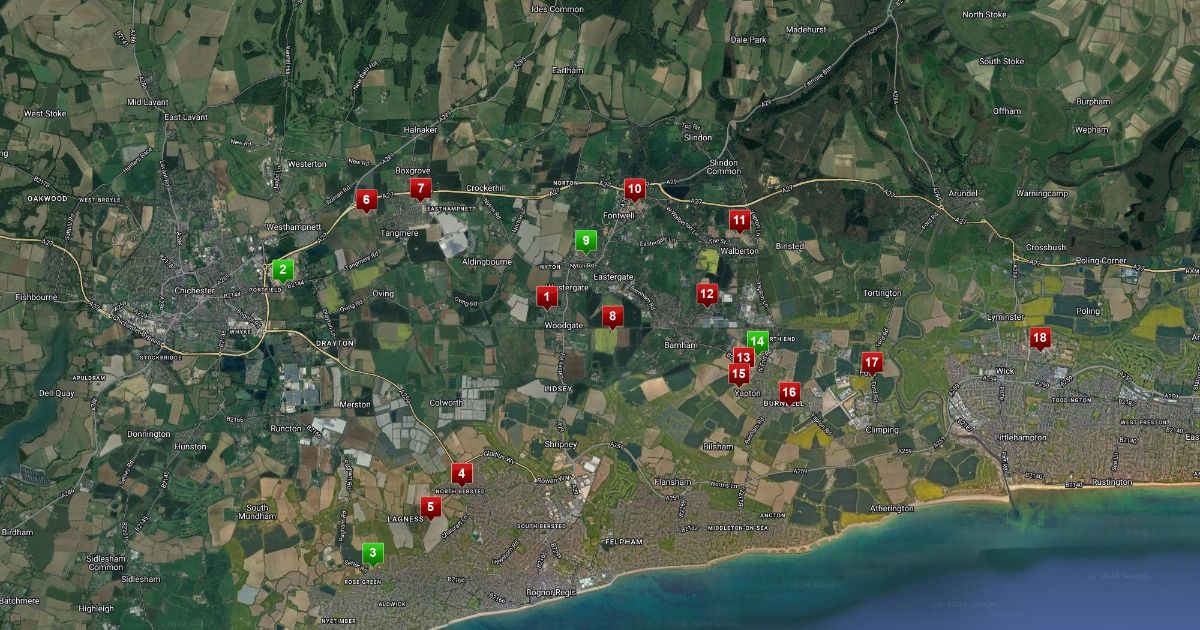Viewport: 1200px width, 630px height.
Task: Select red marker number 17
Action: 872,361
